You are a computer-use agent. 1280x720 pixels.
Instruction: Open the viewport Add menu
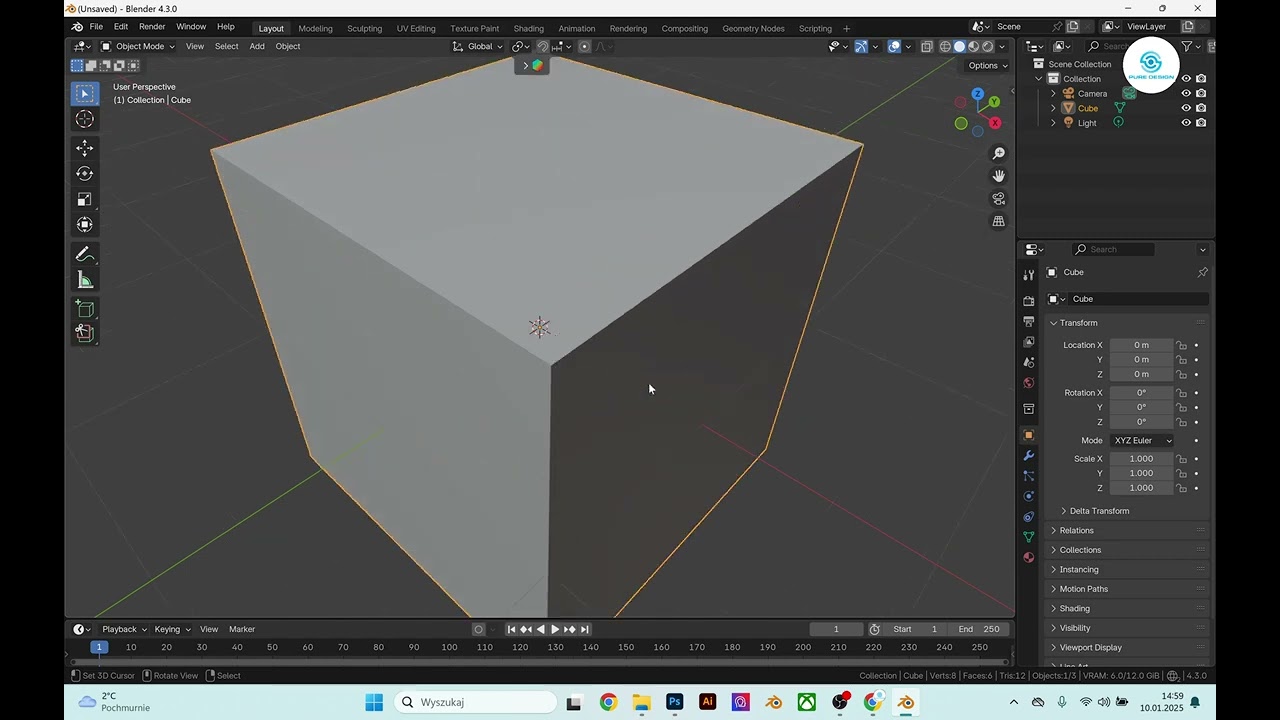257,46
